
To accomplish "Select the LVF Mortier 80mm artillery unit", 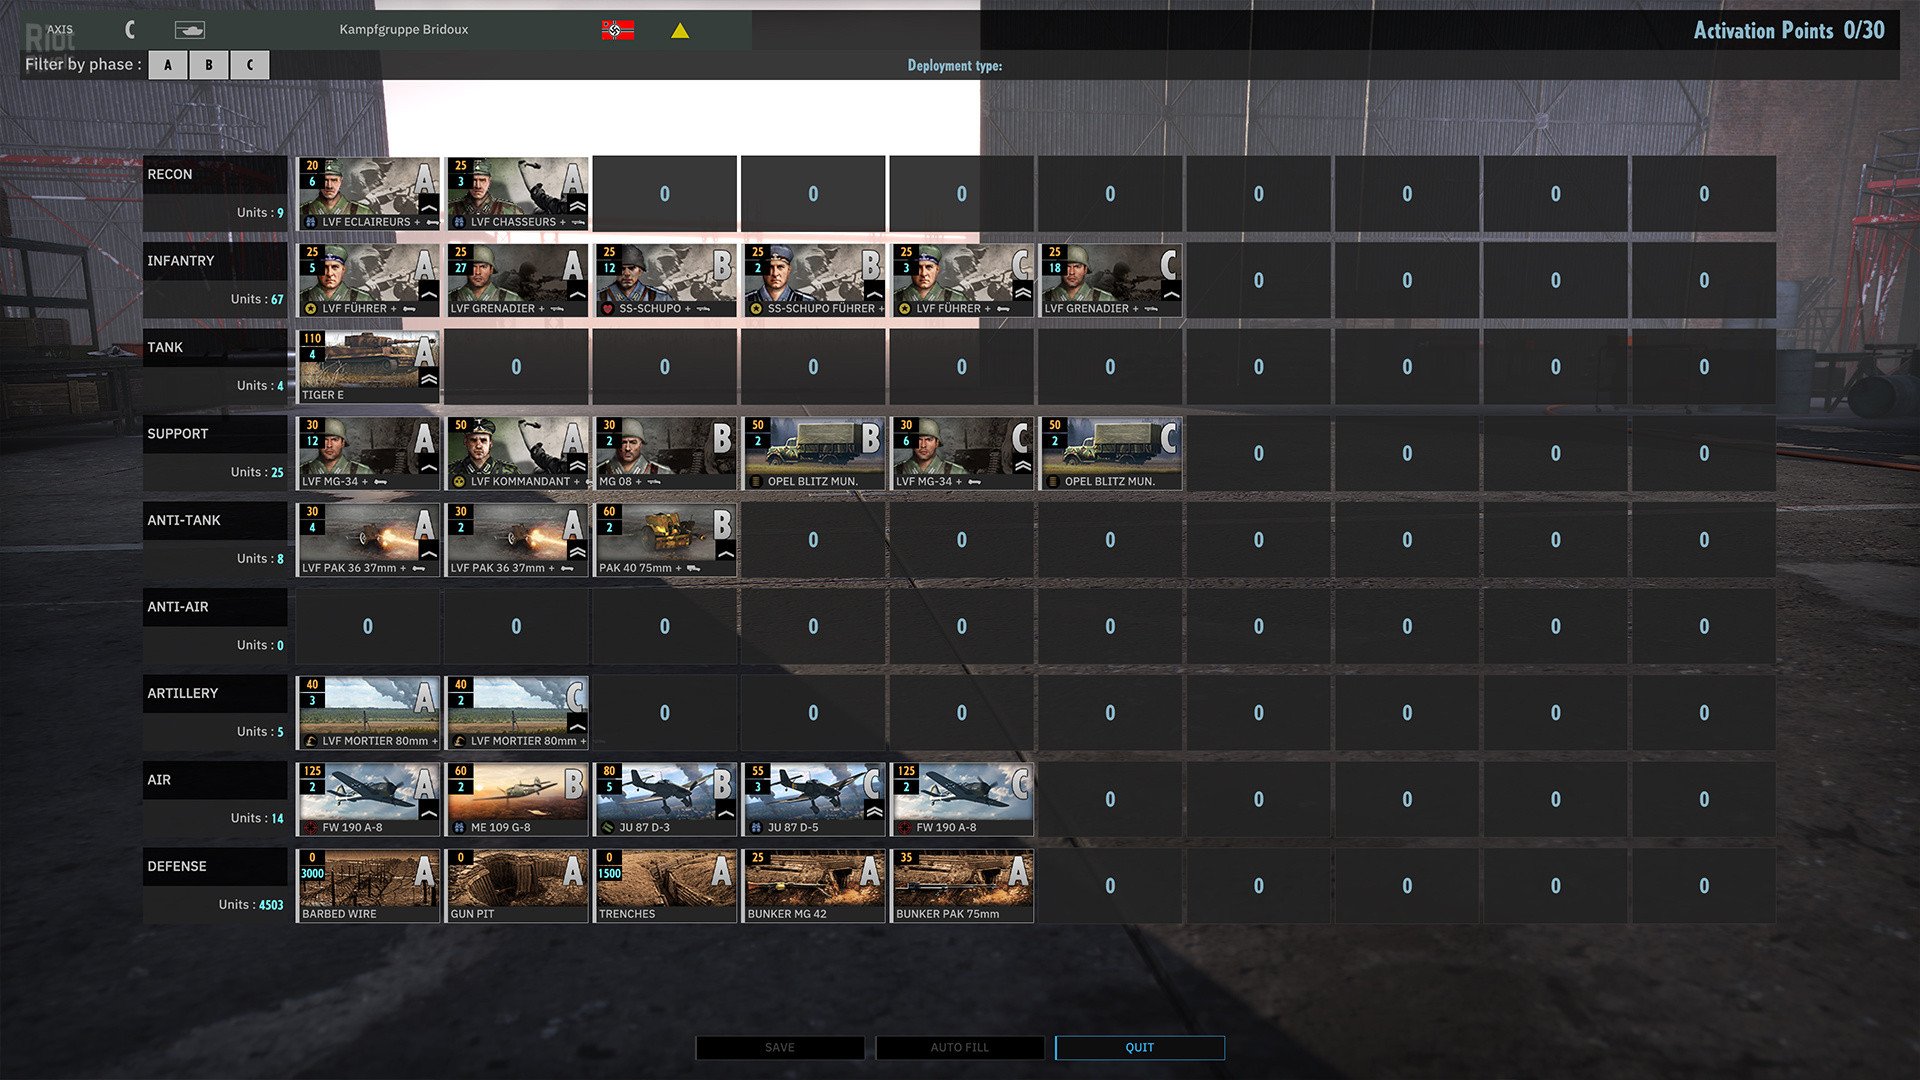I will (367, 712).
